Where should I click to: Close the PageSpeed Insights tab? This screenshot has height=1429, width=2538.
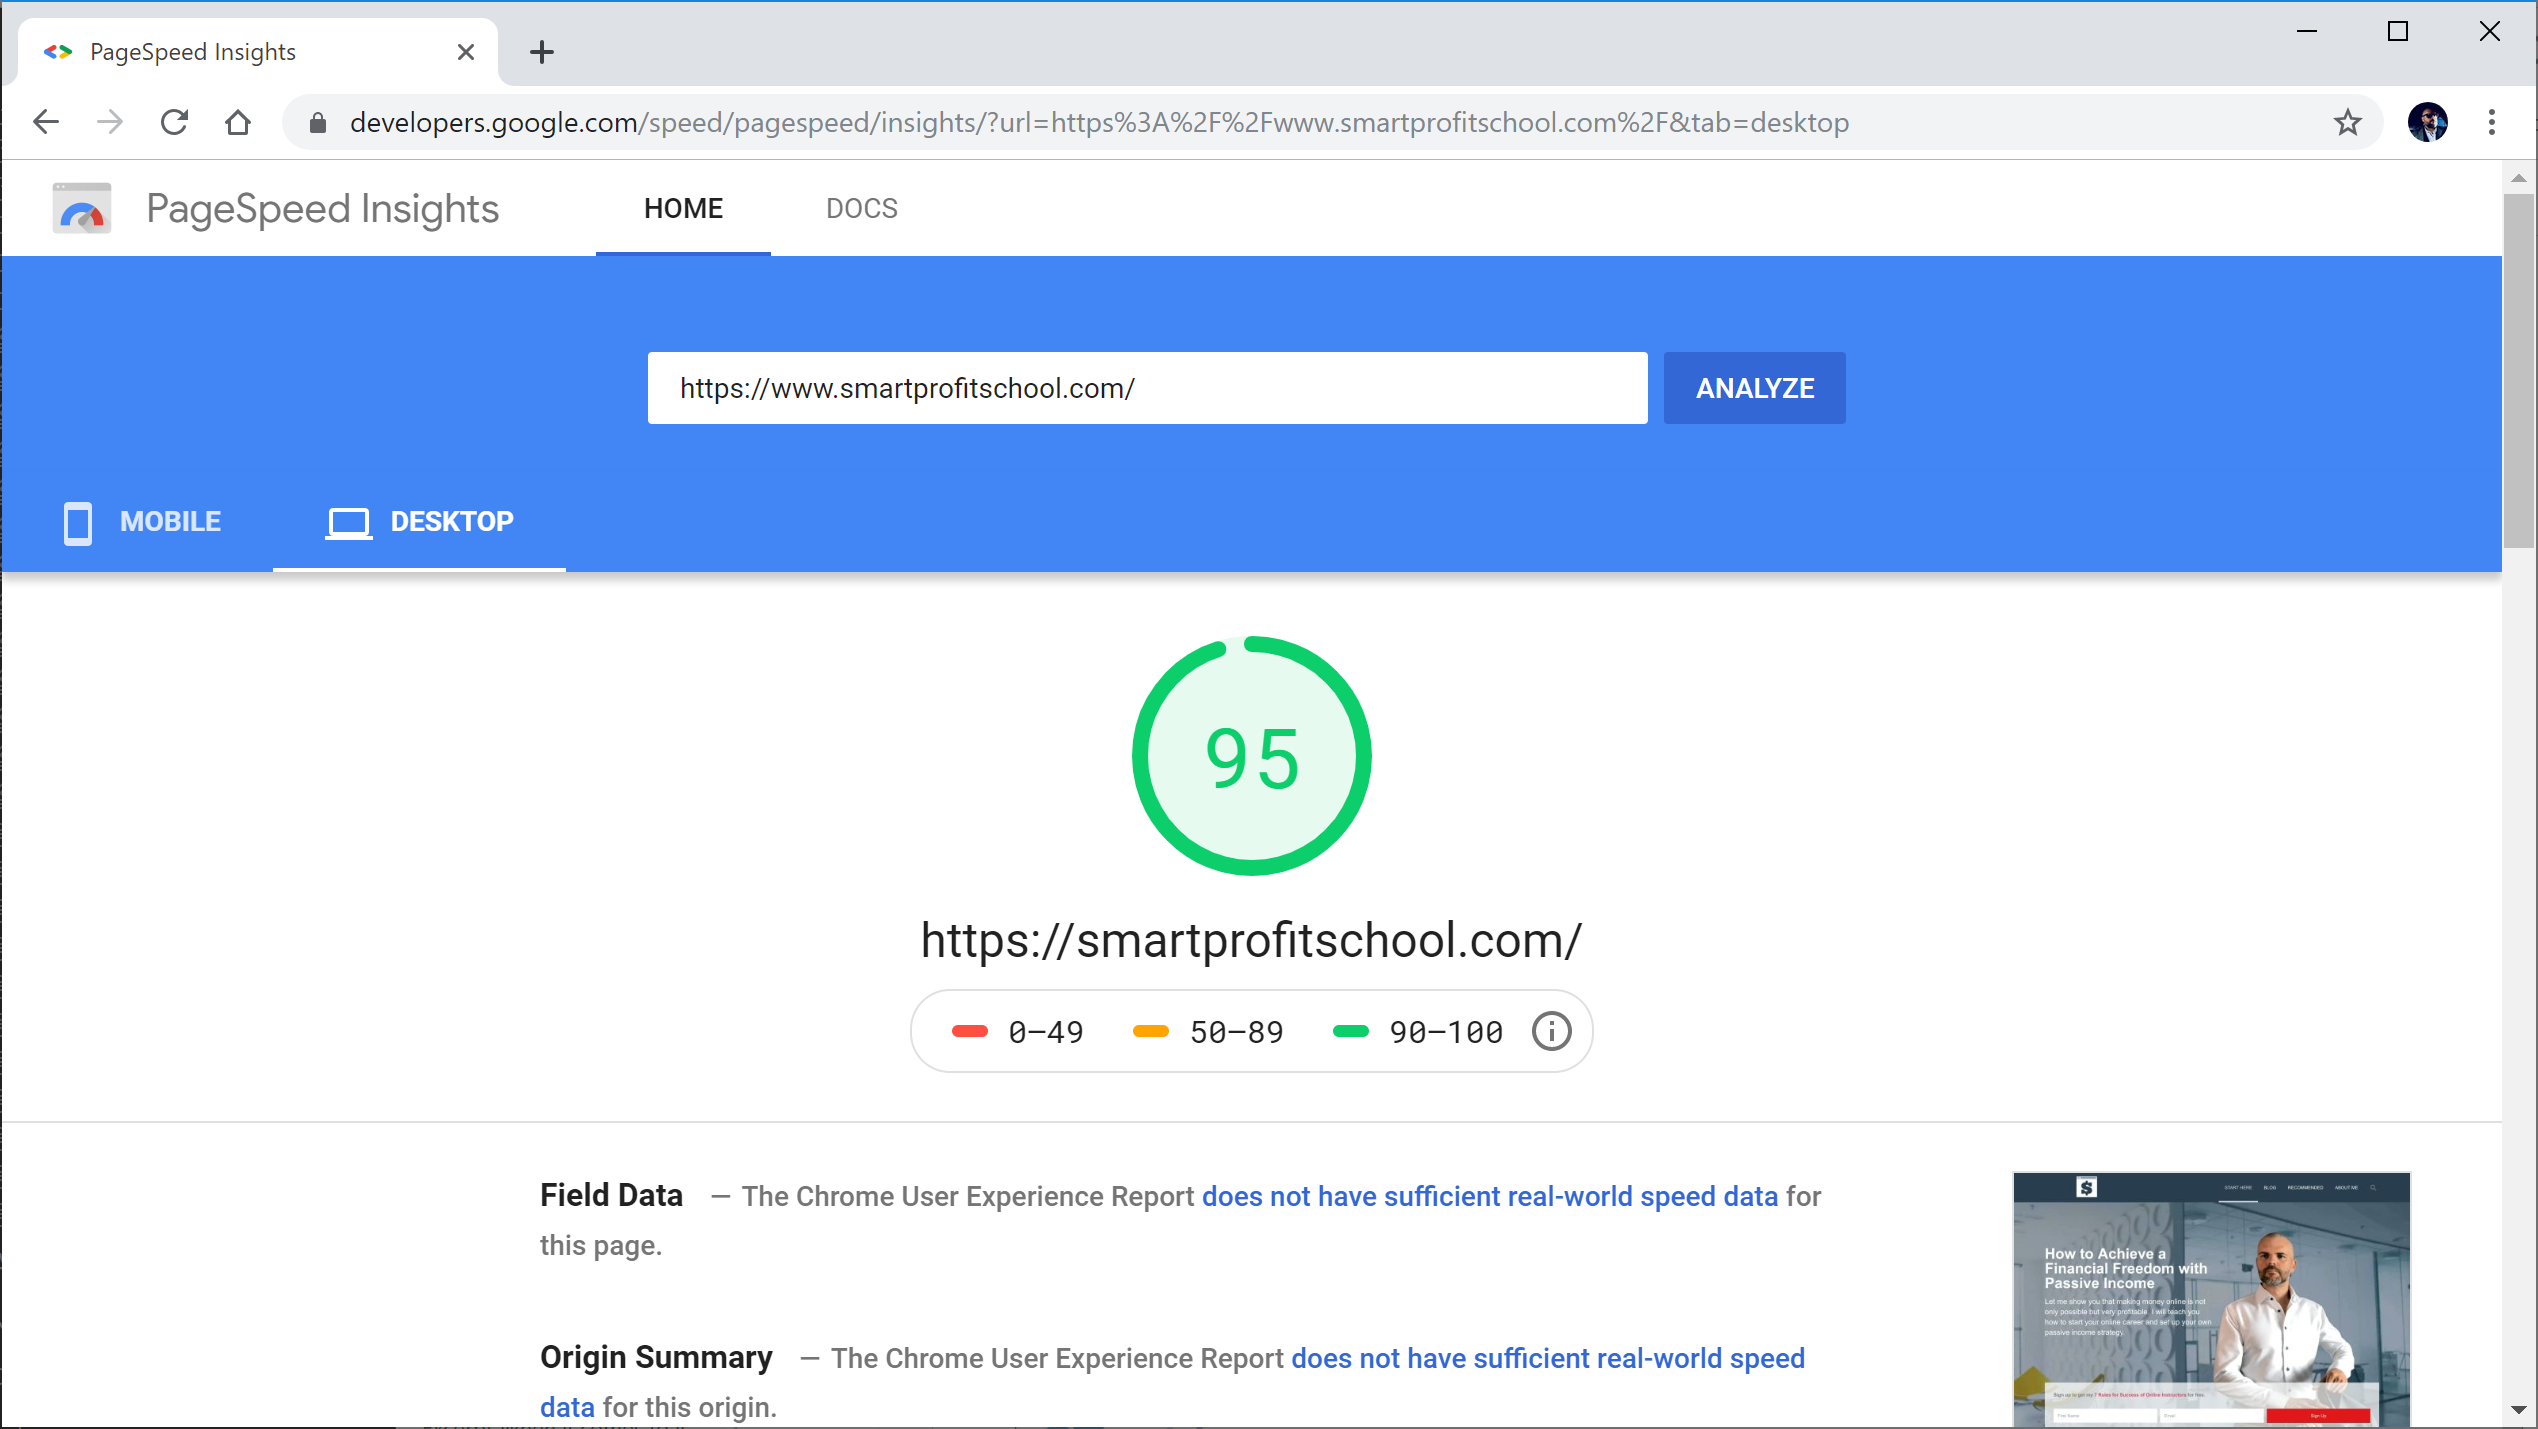[466, 52]
